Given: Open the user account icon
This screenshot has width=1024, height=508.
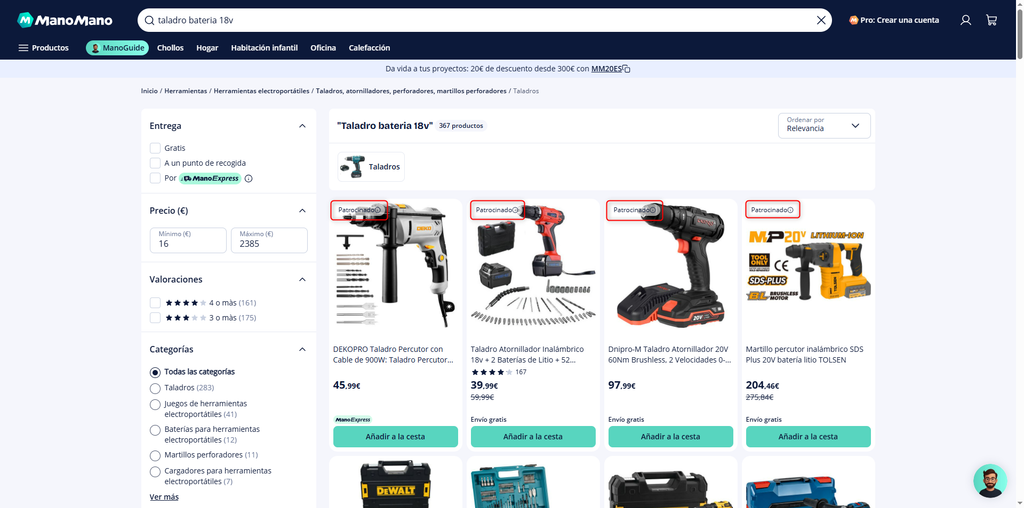Looking at the screenshot, I should [966, 20].
